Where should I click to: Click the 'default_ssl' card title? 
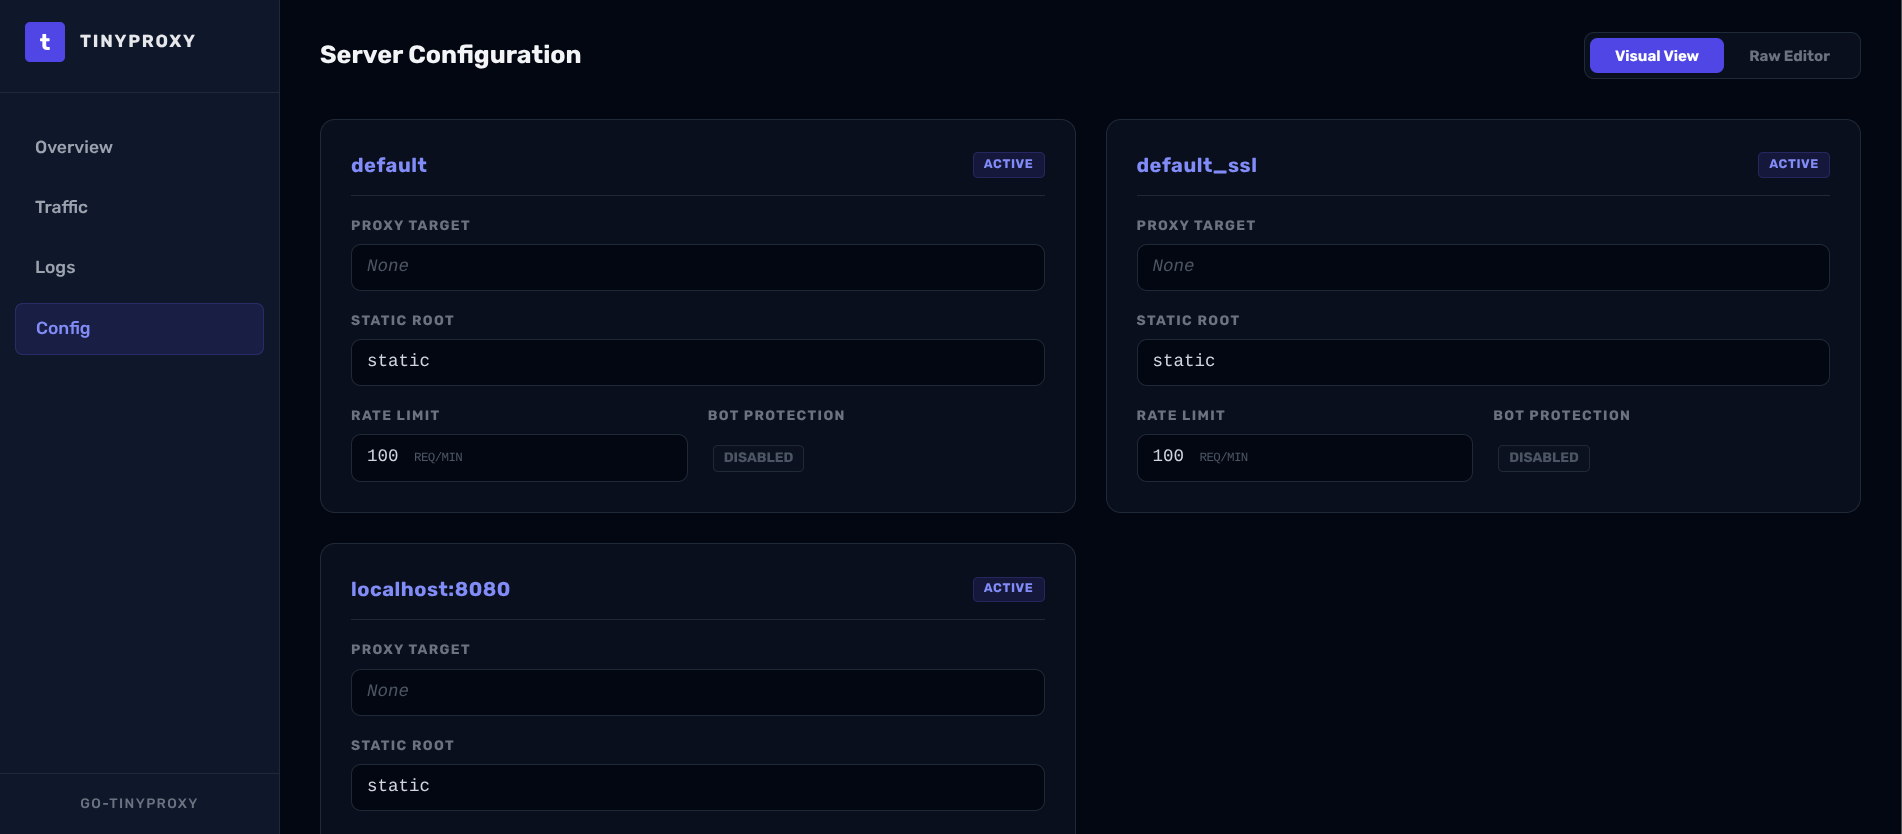(x=1196, y=165)
